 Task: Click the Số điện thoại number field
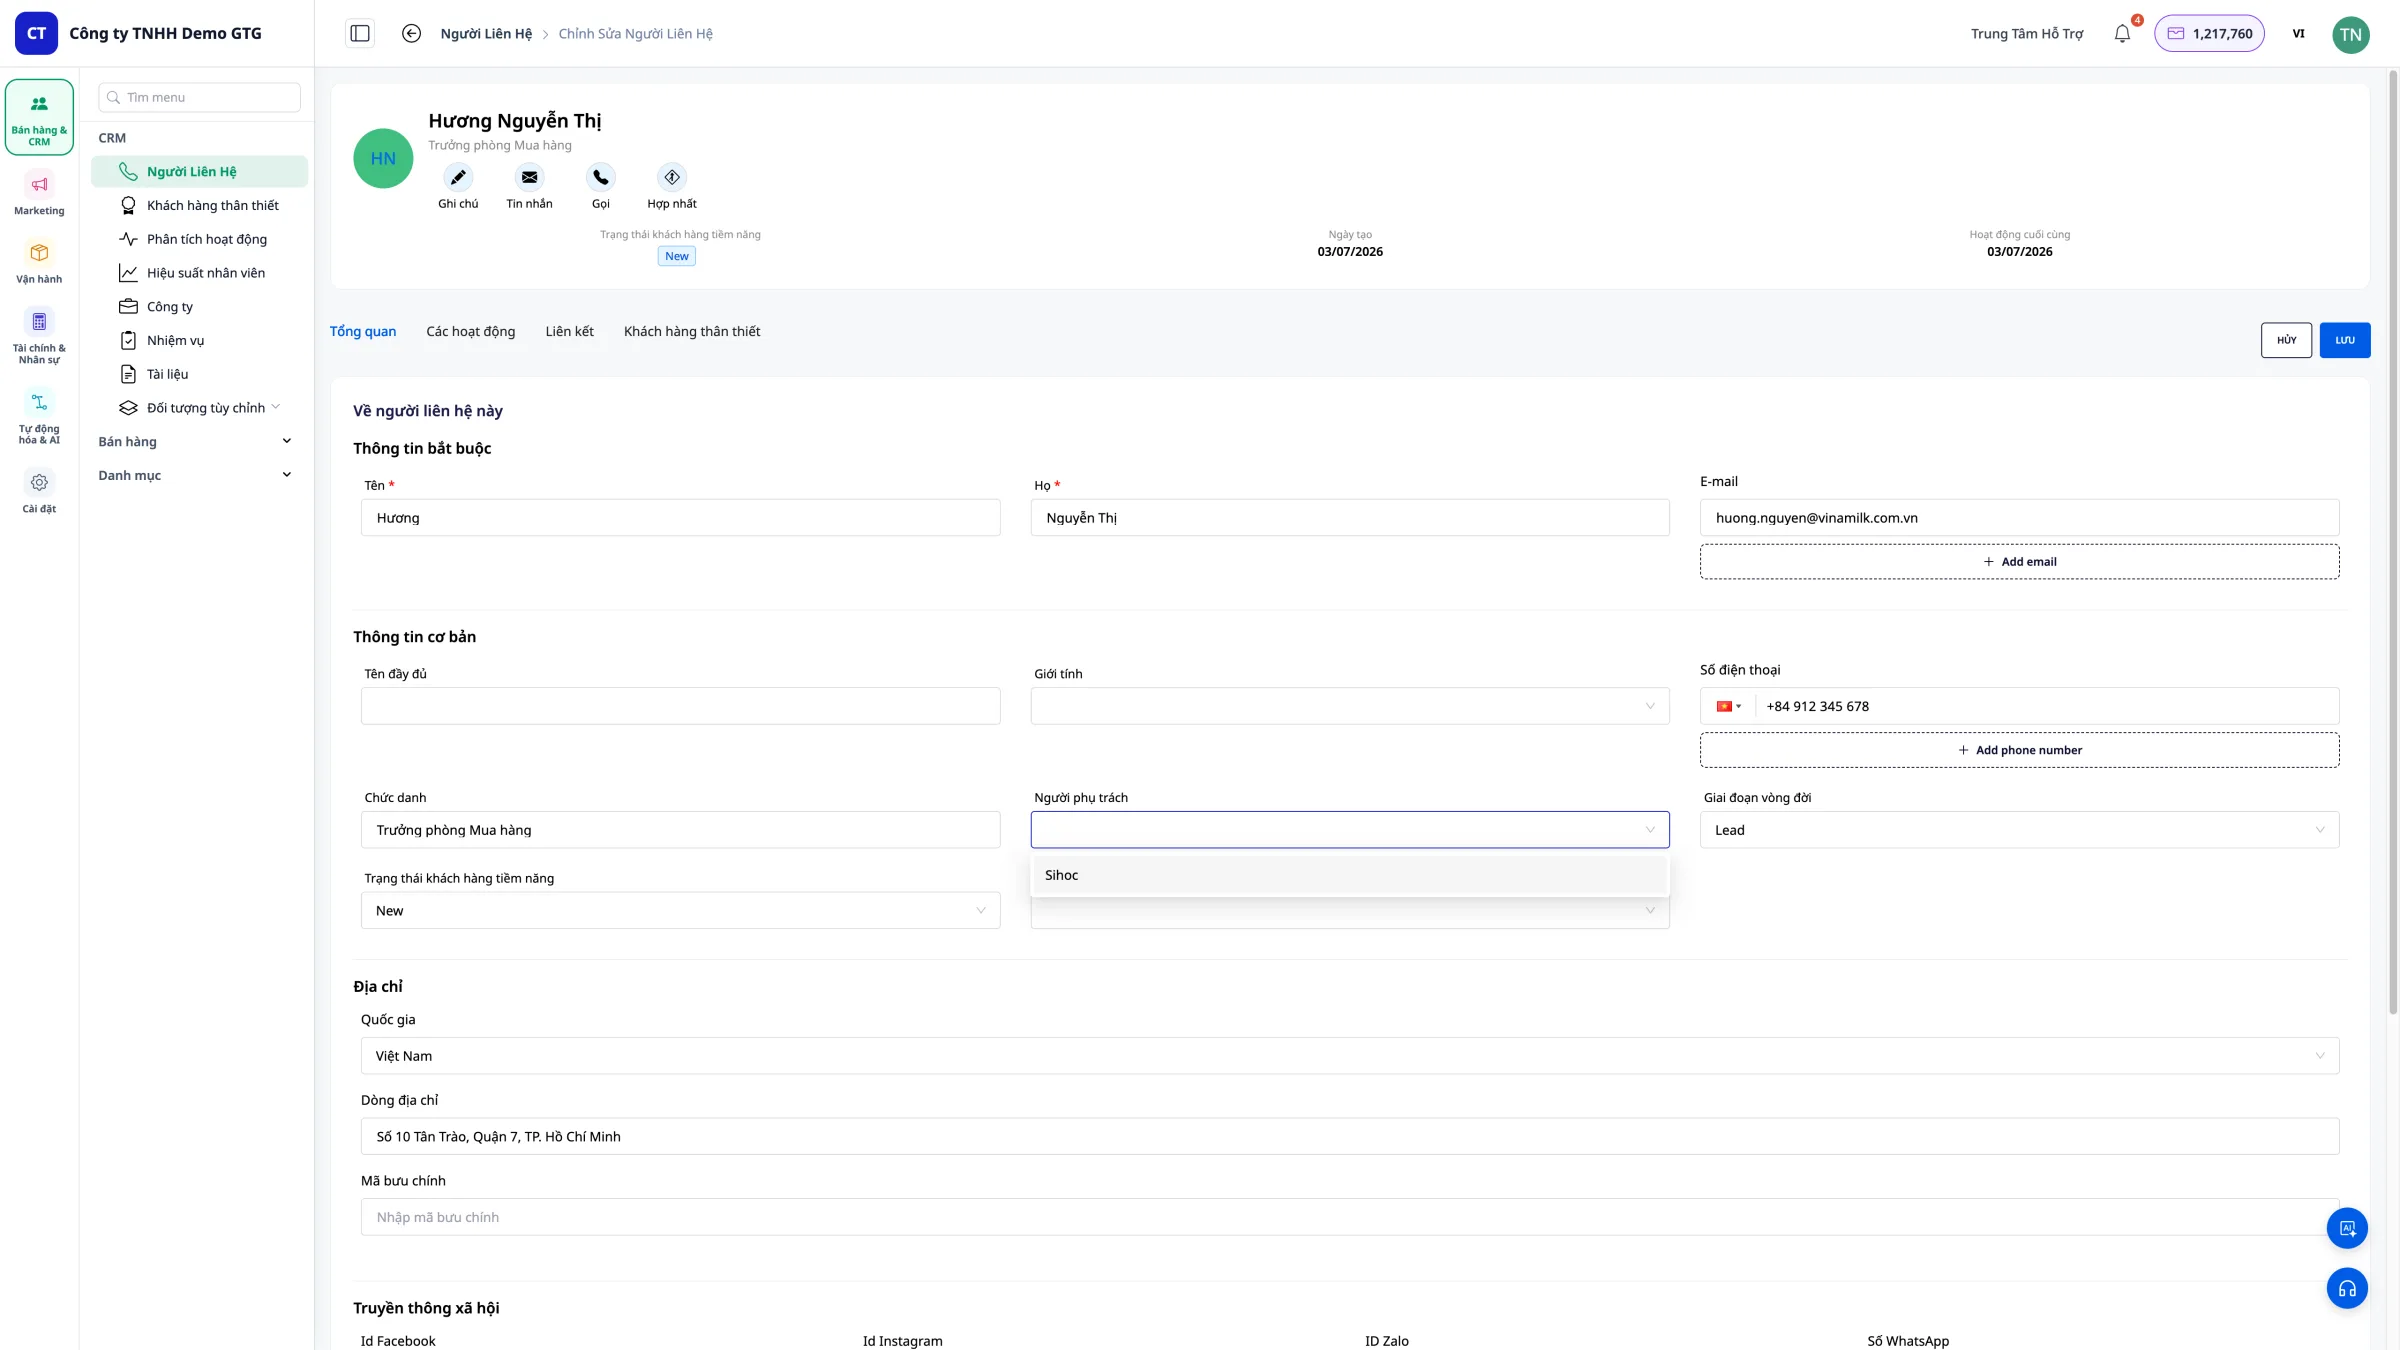click(2046, 706)
